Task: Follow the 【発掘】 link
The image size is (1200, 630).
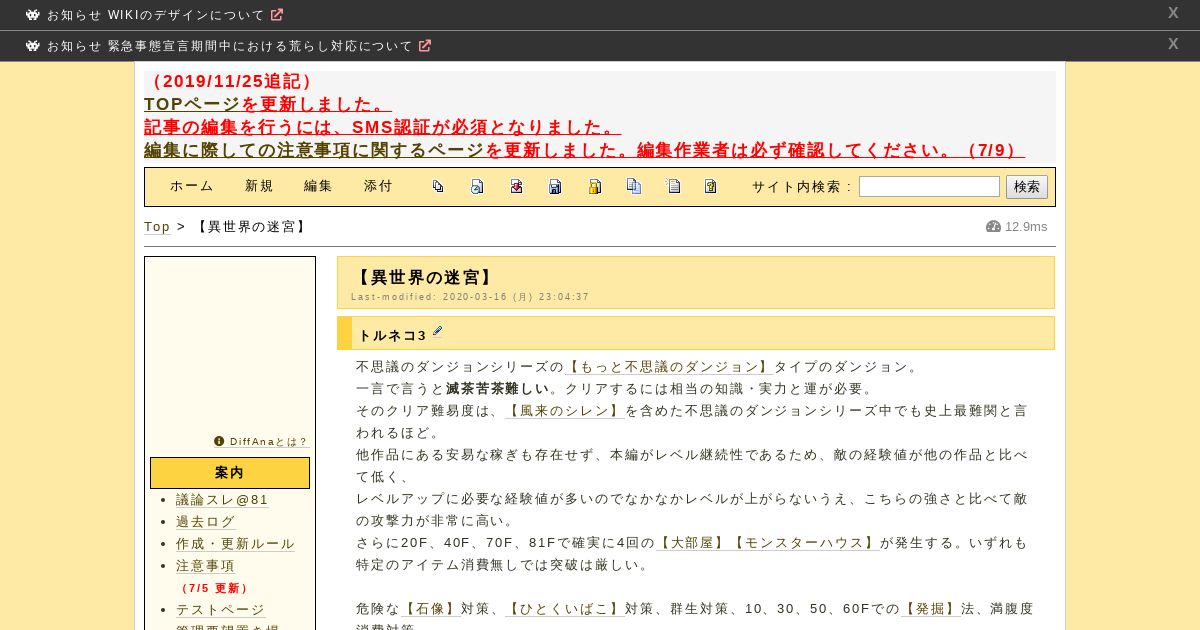Action: [931, 609]
